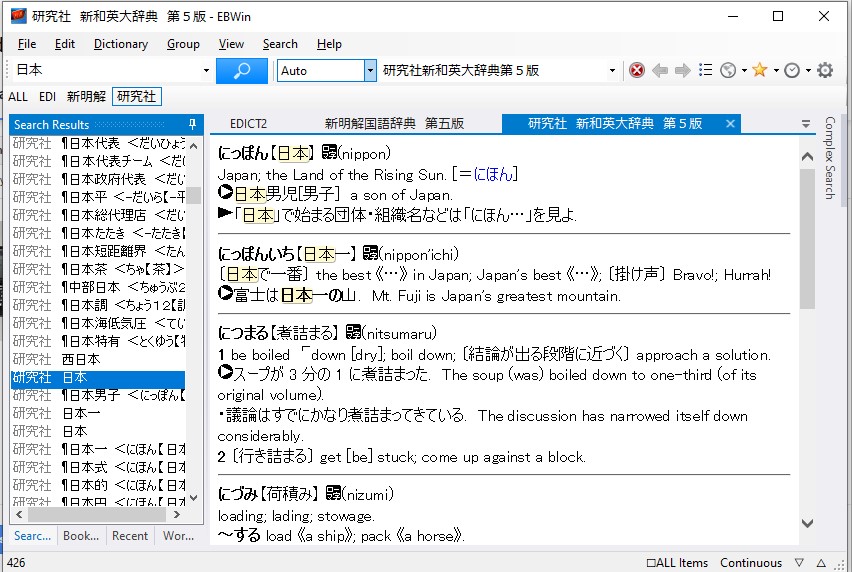
Task: Switch to the Bookmark bottom tab
Action: (81, 536)
